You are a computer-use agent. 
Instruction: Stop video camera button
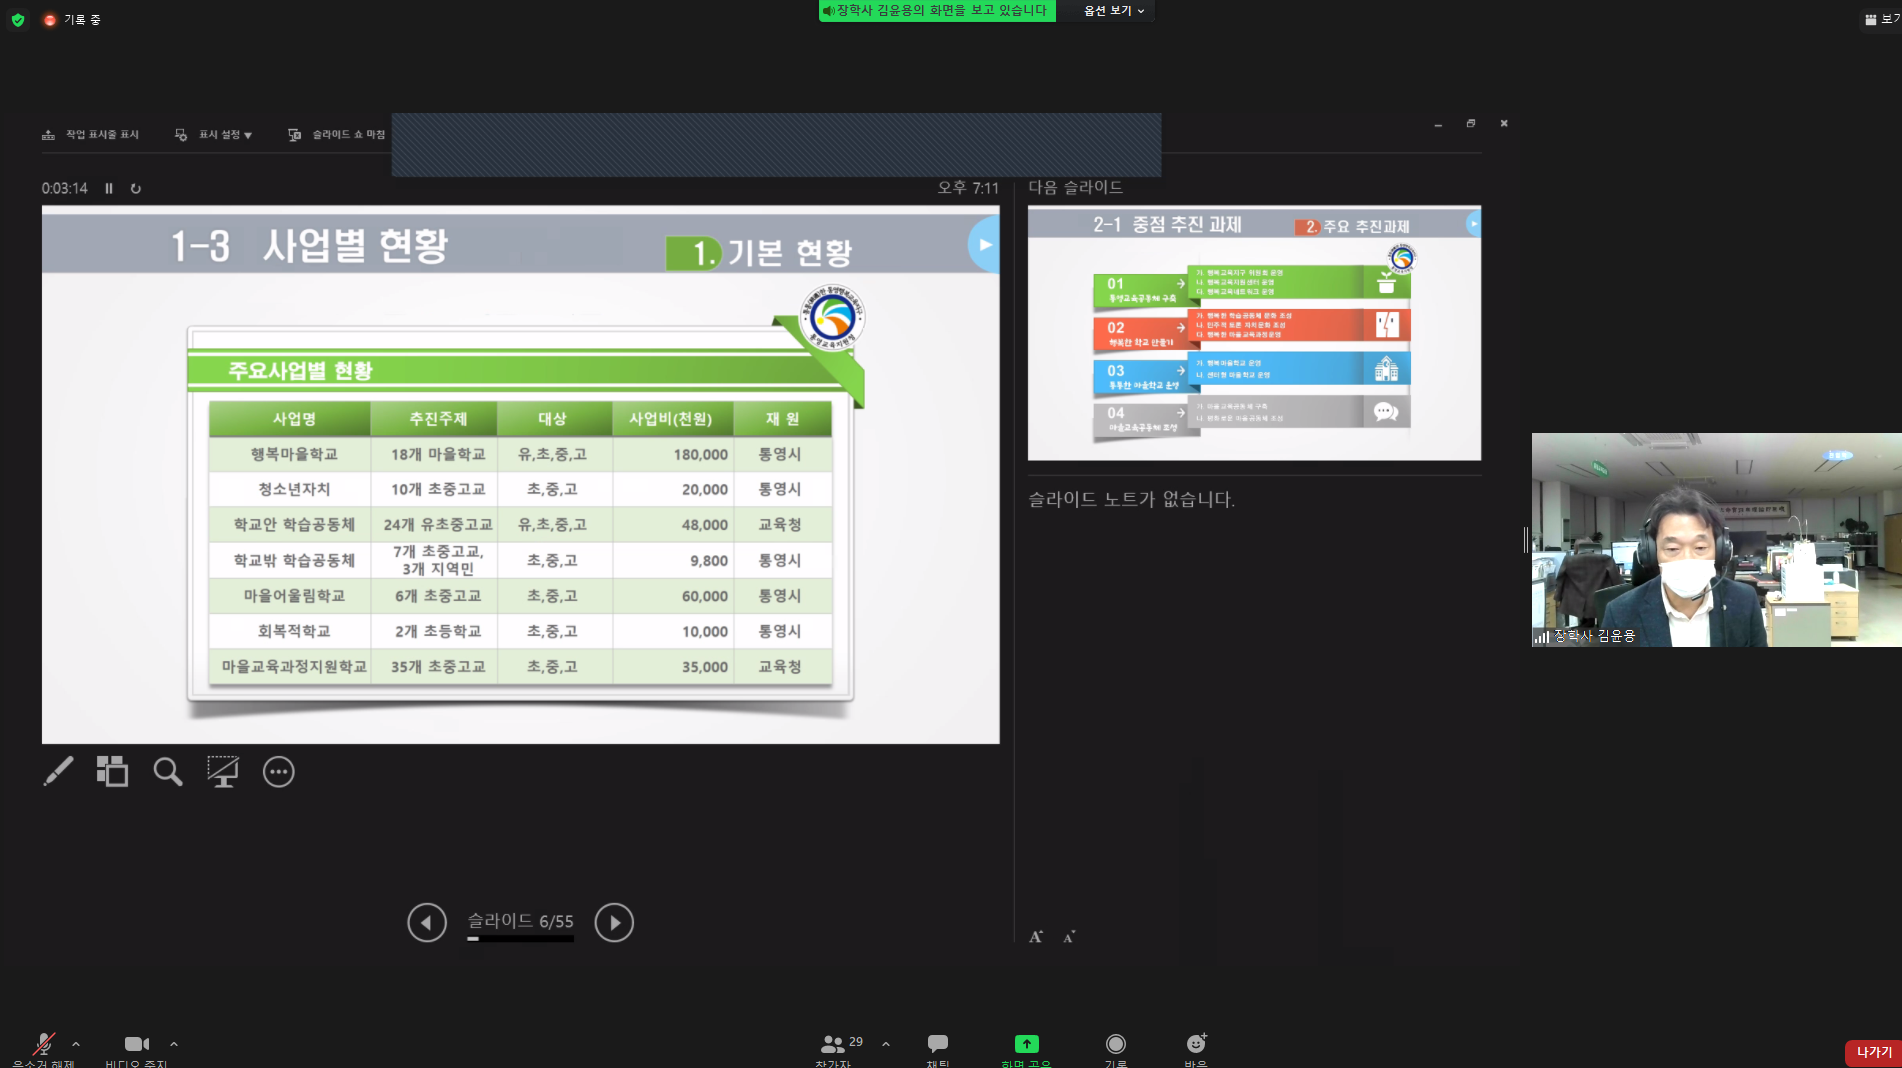137,1049
